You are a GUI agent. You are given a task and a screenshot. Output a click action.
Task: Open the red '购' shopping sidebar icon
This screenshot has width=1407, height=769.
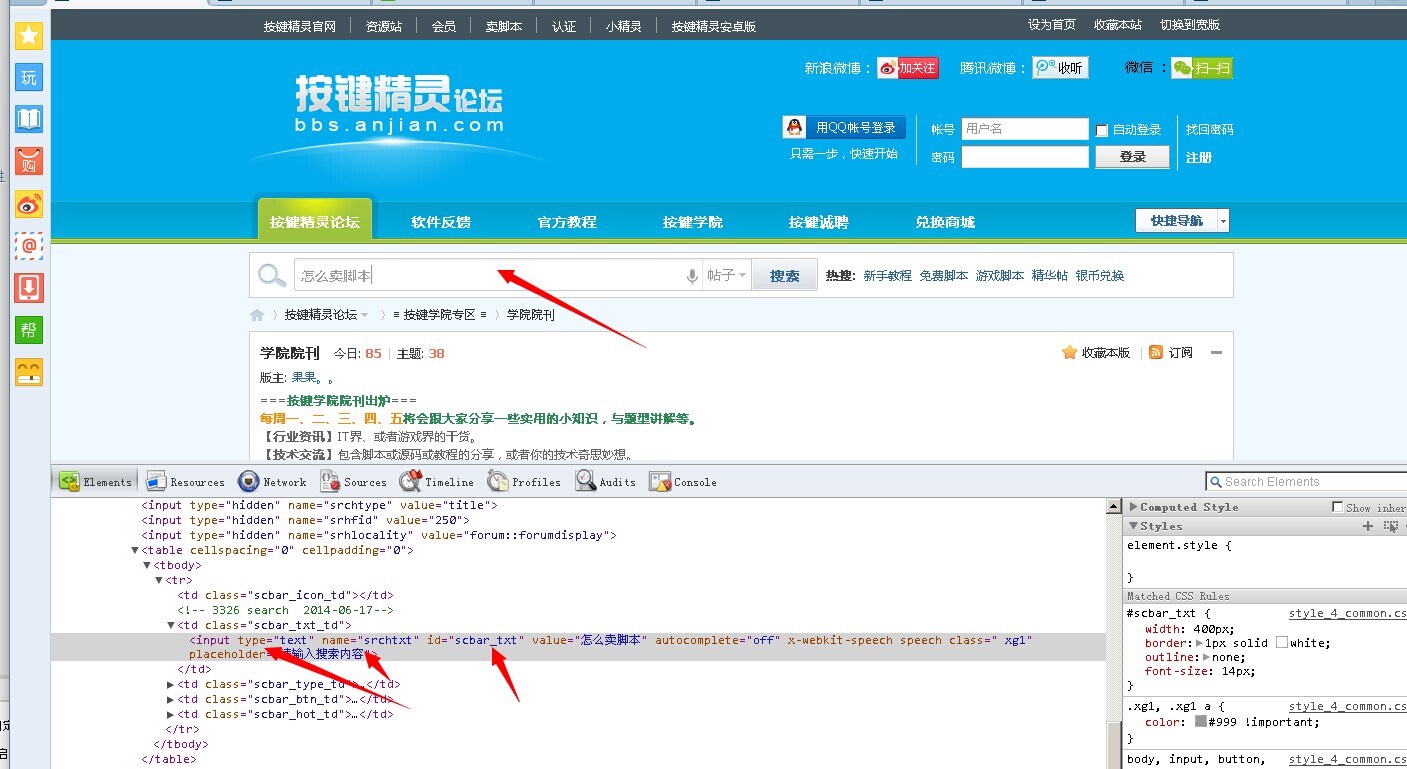coord(29,162)
